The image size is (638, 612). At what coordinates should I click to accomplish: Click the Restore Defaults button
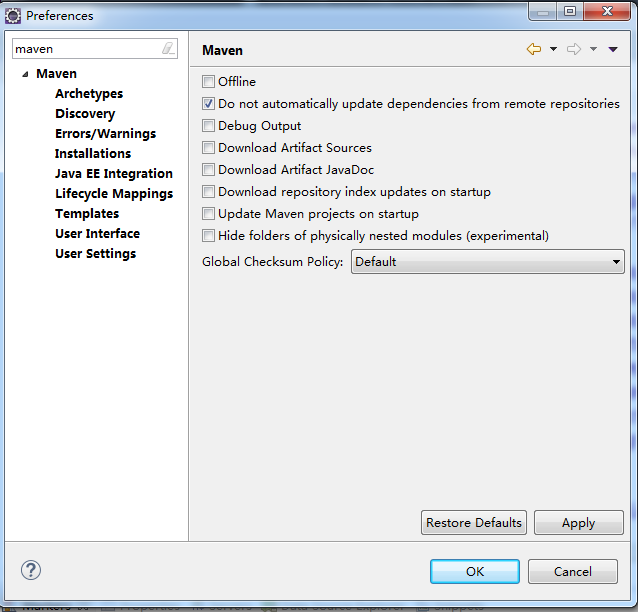pyautogui.click(x=474, y=522)
